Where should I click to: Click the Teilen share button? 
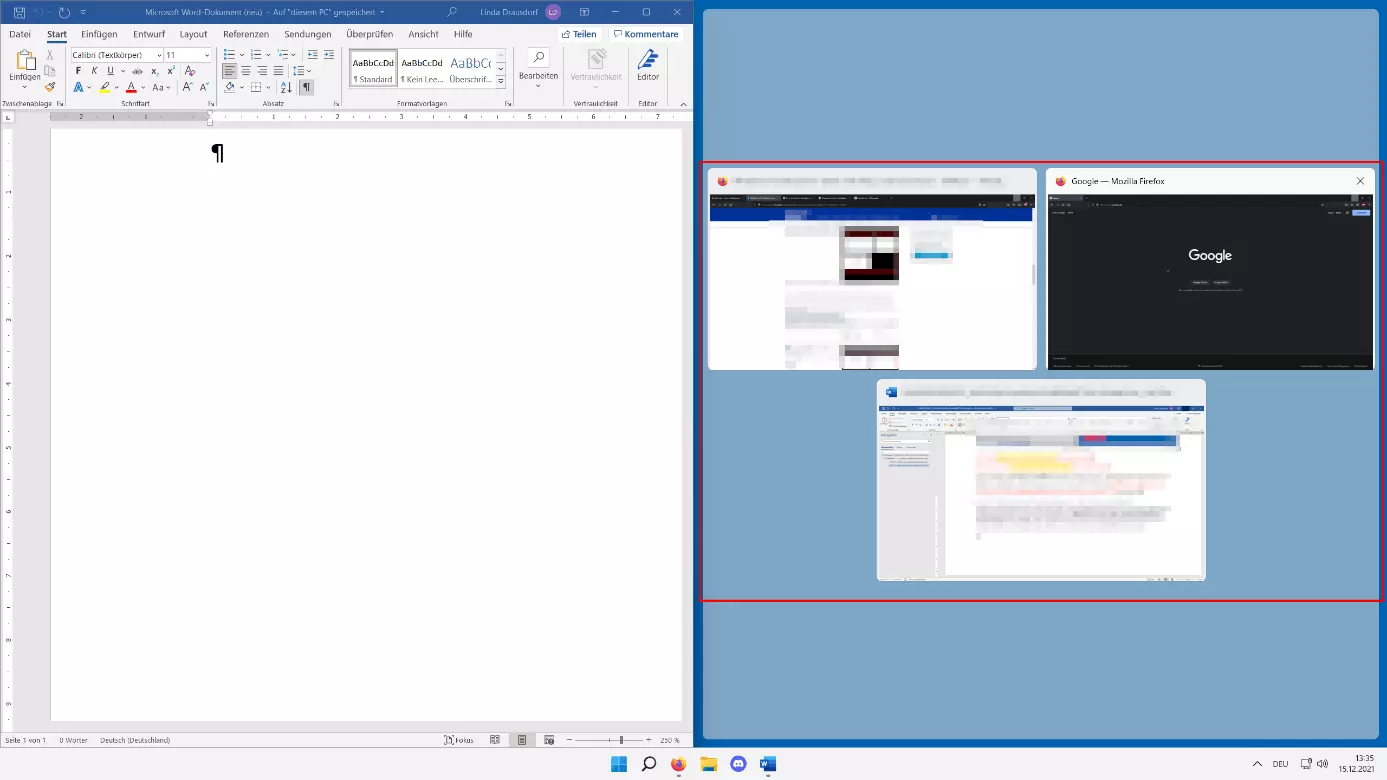tap(579, 34)
